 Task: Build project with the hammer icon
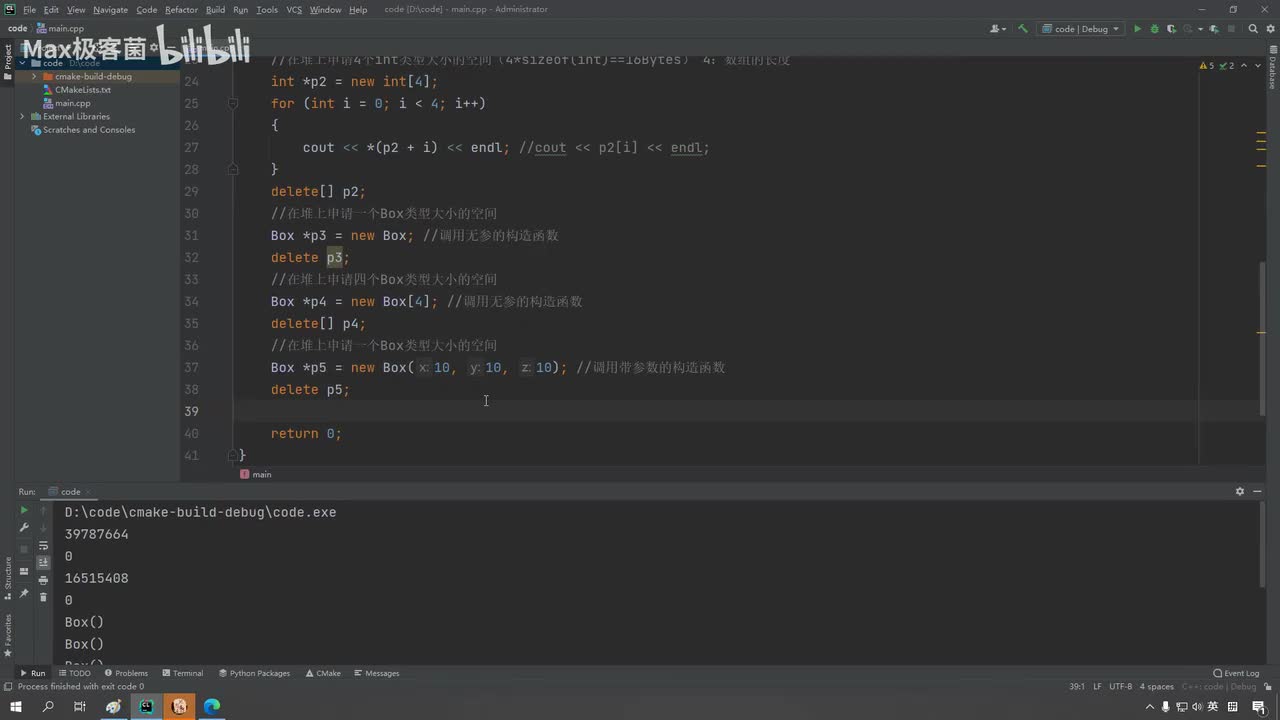pos(1023,29)
